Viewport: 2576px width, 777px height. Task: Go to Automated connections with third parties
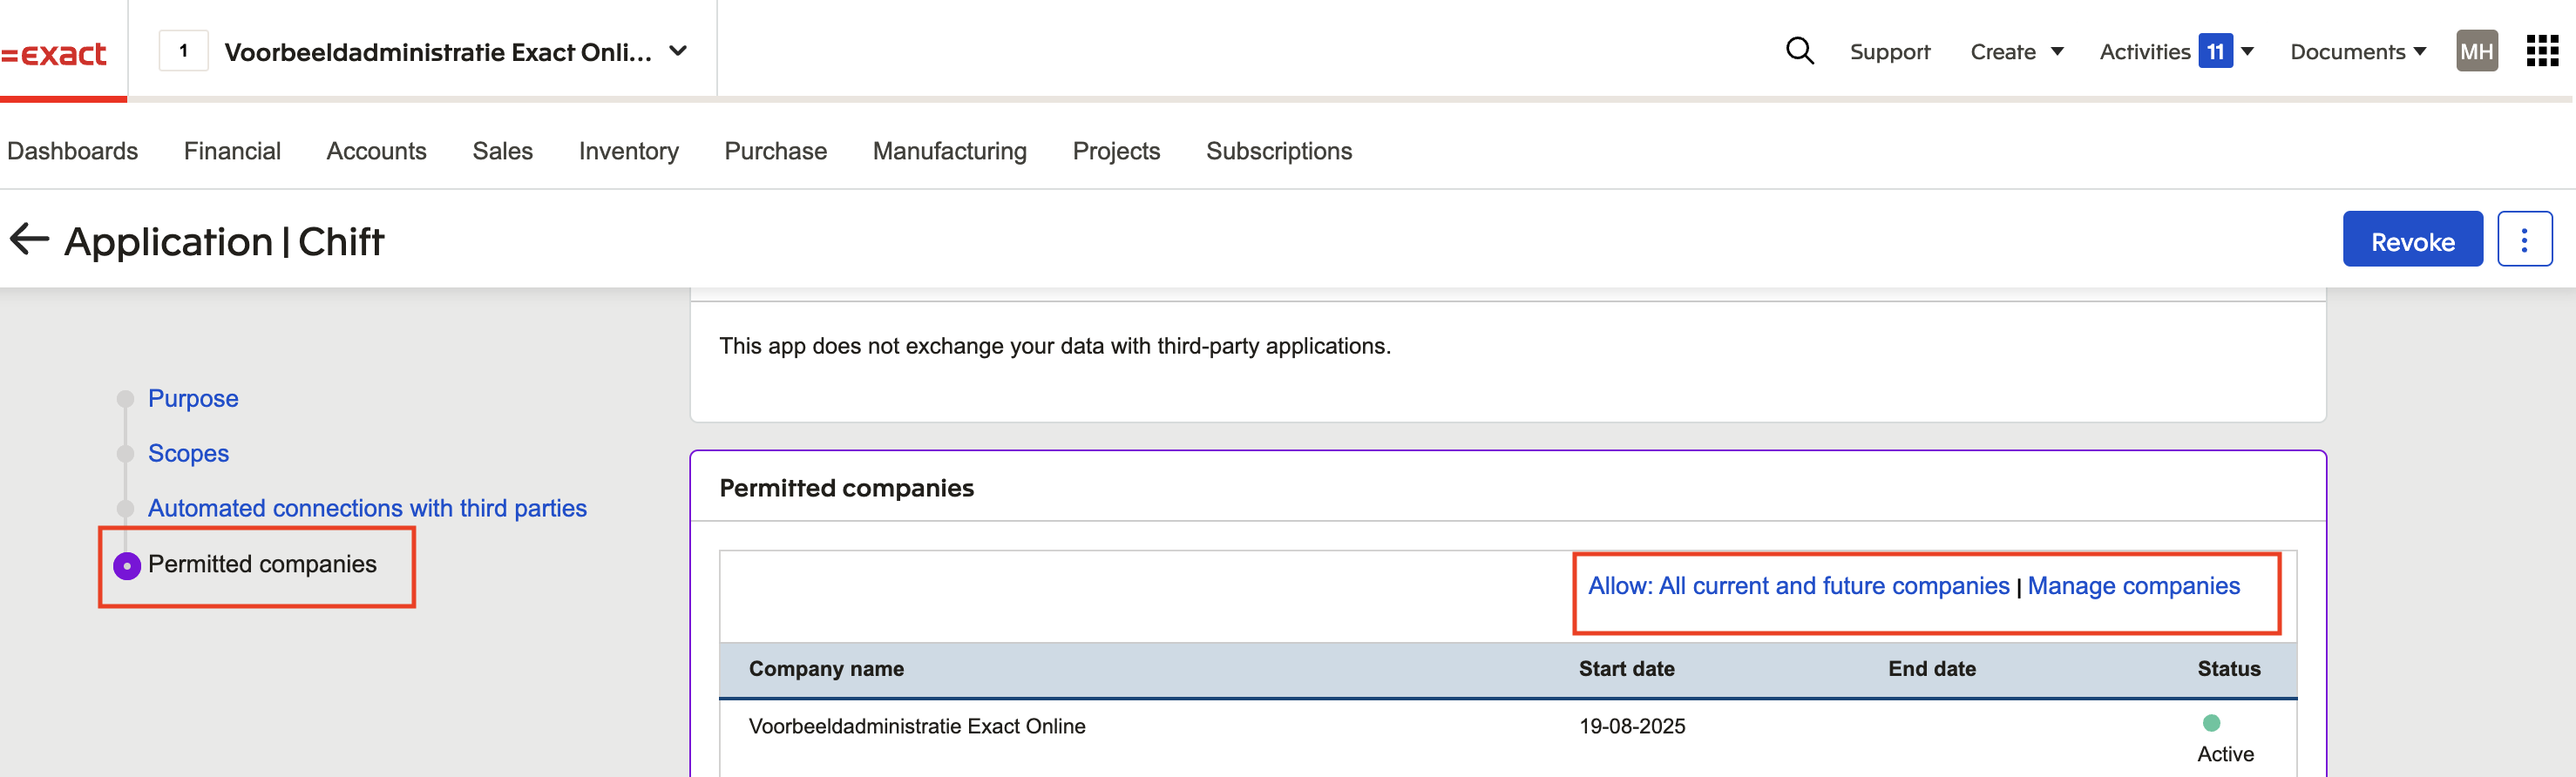[367, 508]
